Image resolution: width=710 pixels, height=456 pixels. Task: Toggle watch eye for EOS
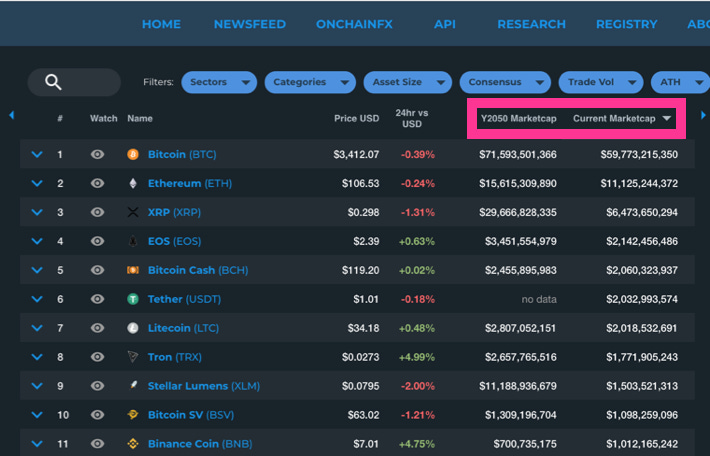(x=97, y=241)
